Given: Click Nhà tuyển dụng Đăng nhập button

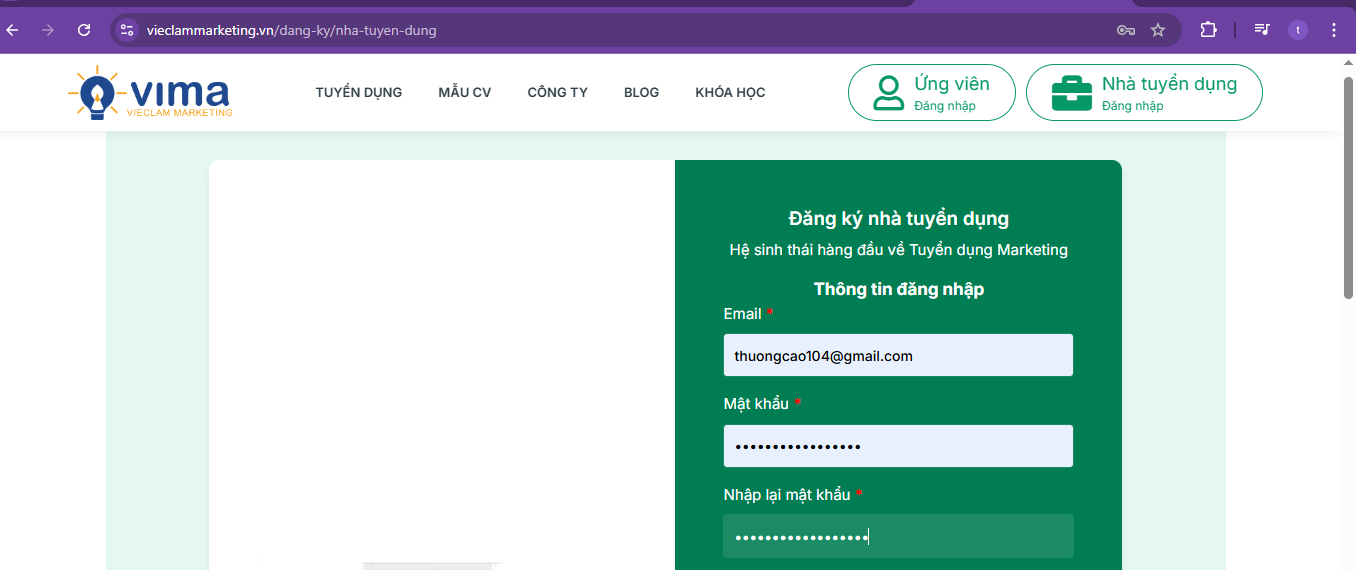Looking at the screenshot, I should [x=1144, y=93].
